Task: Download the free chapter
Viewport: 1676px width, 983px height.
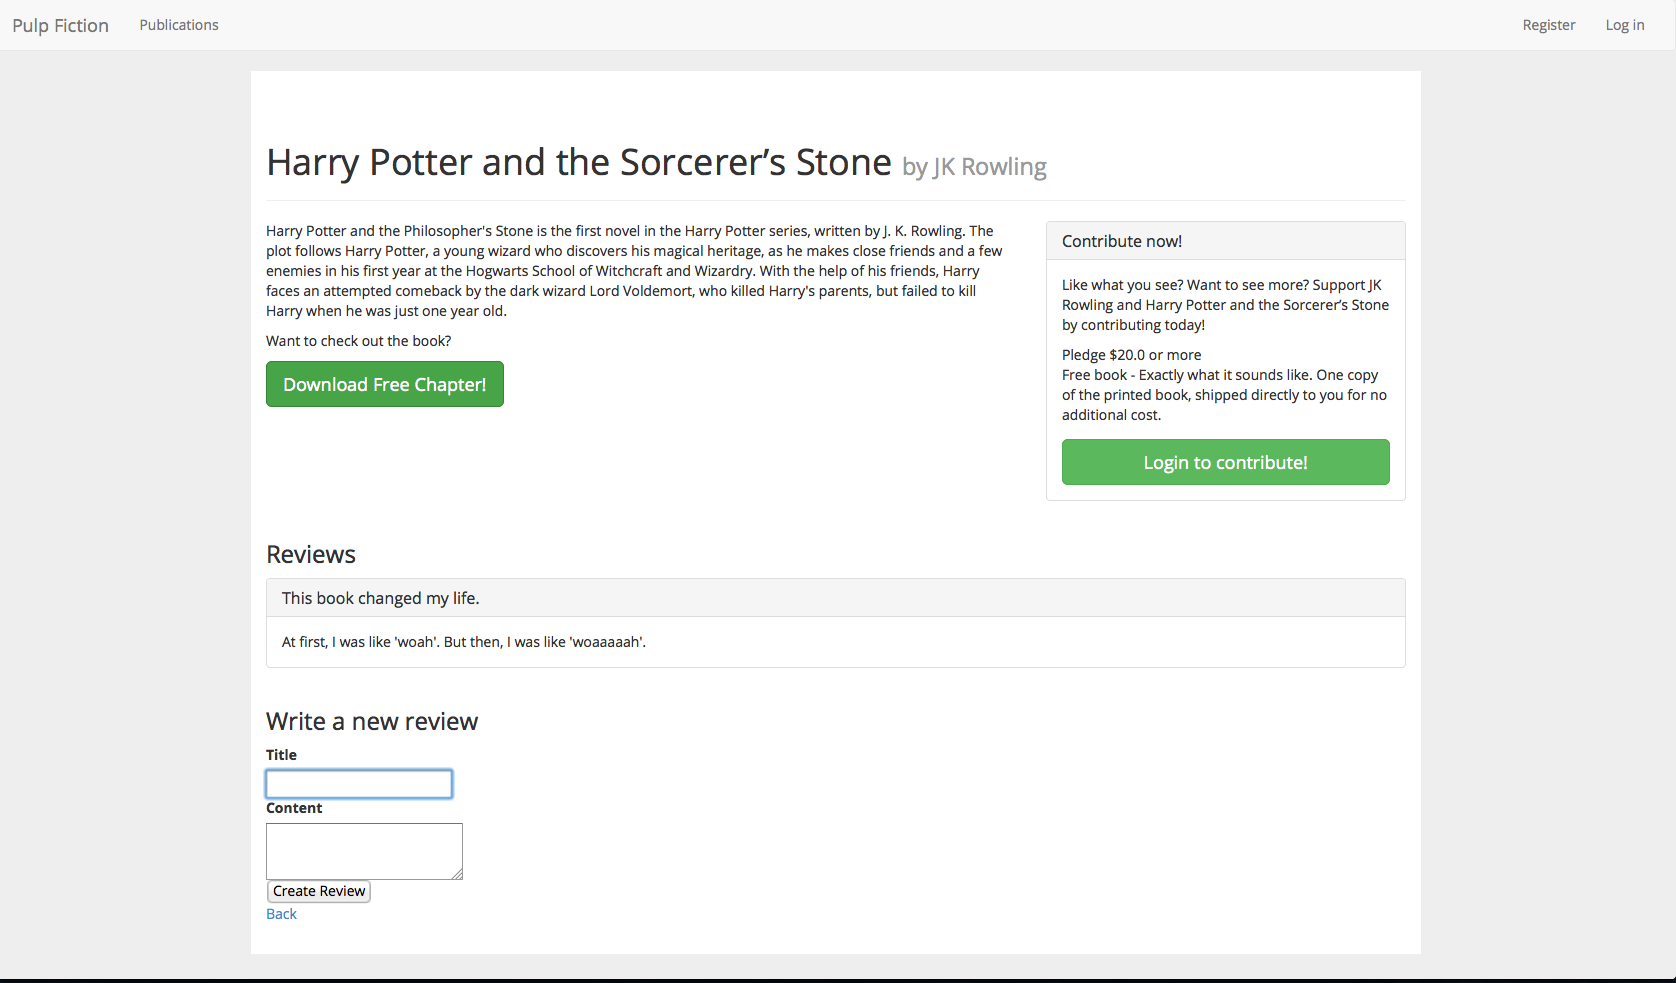Action: pyautogui.click(x=385, y=384)
